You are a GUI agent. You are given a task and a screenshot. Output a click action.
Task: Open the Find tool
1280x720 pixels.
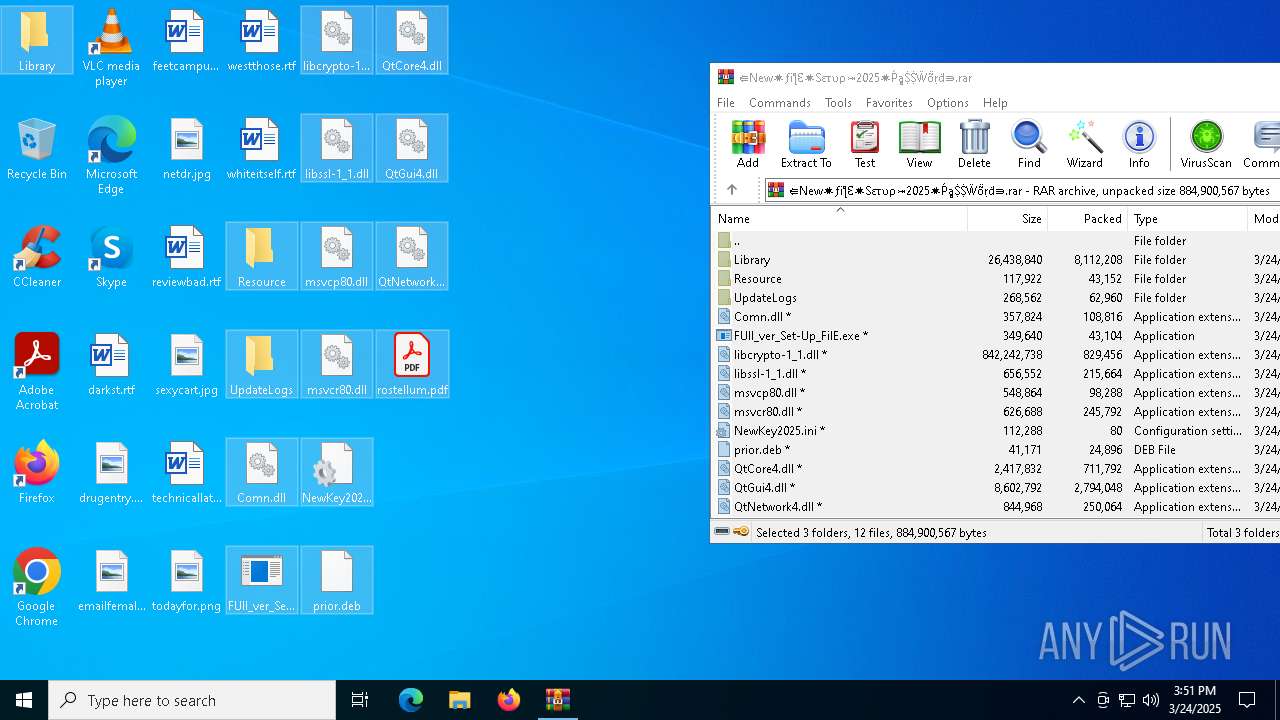[1029, 144]
